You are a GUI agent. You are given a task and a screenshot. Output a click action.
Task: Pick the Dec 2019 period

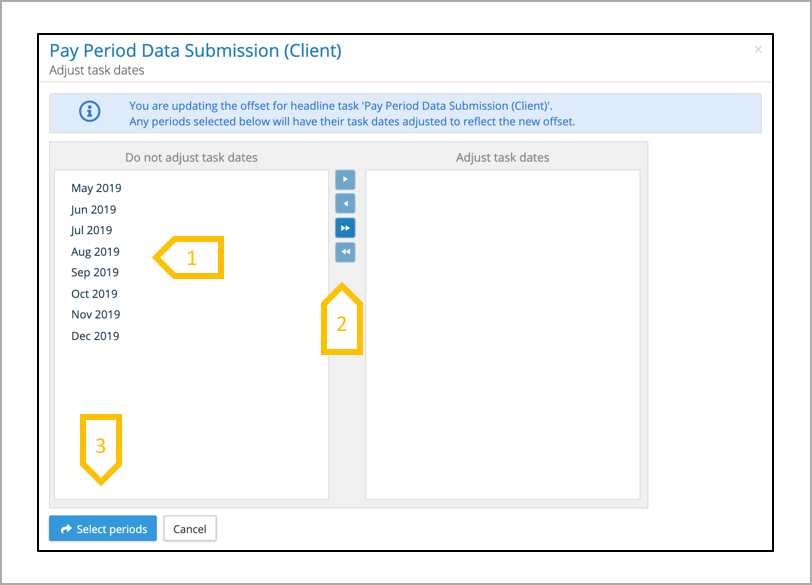coord(95,336)
